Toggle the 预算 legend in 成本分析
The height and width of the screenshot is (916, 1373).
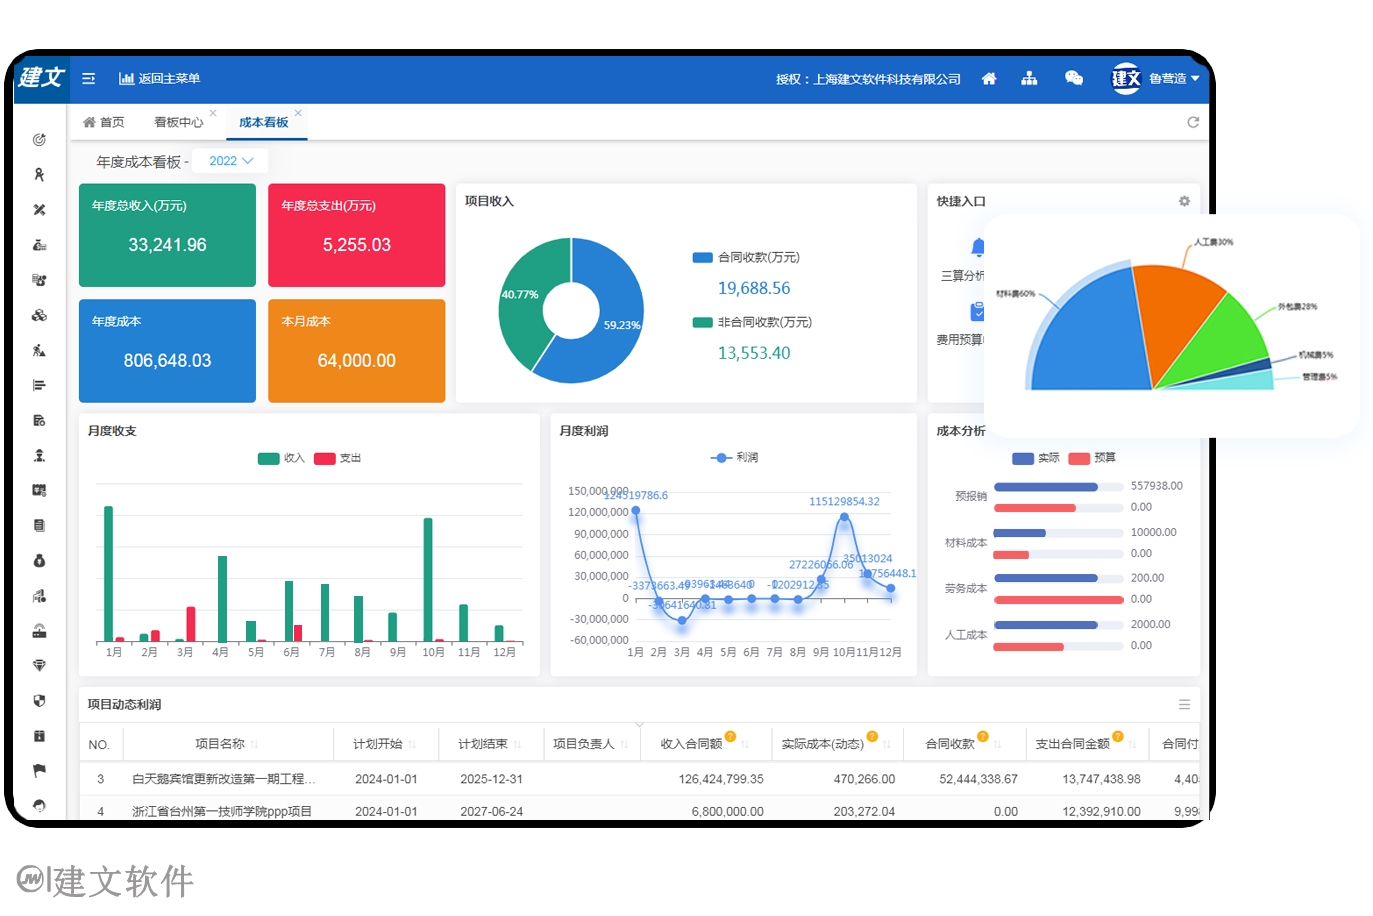1092,458
